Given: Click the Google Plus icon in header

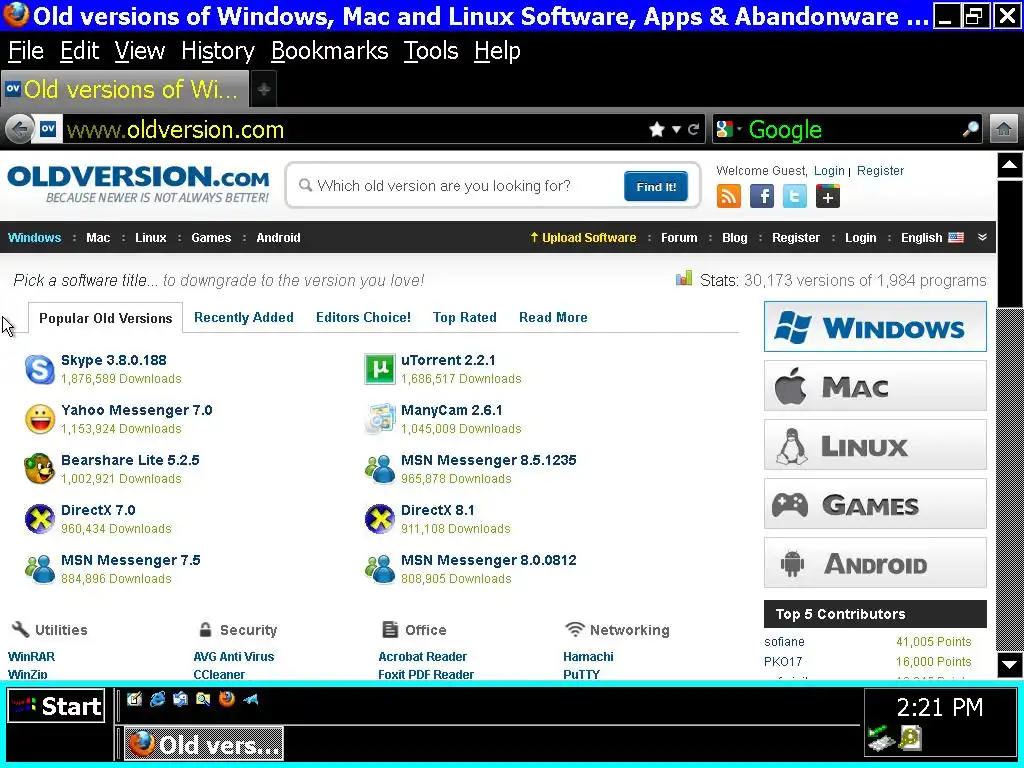Looking at the screenshot, I should click(x=827, y=196).
